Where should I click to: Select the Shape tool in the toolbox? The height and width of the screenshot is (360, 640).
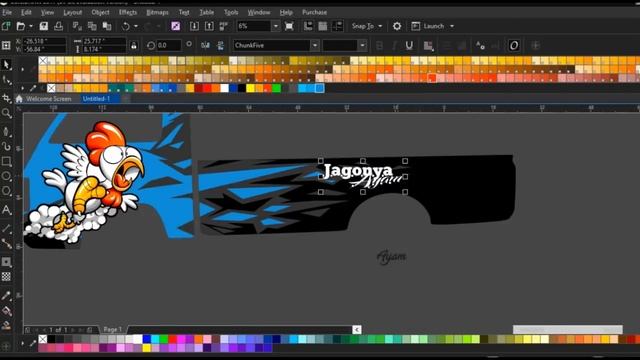[x=6, y=80]
